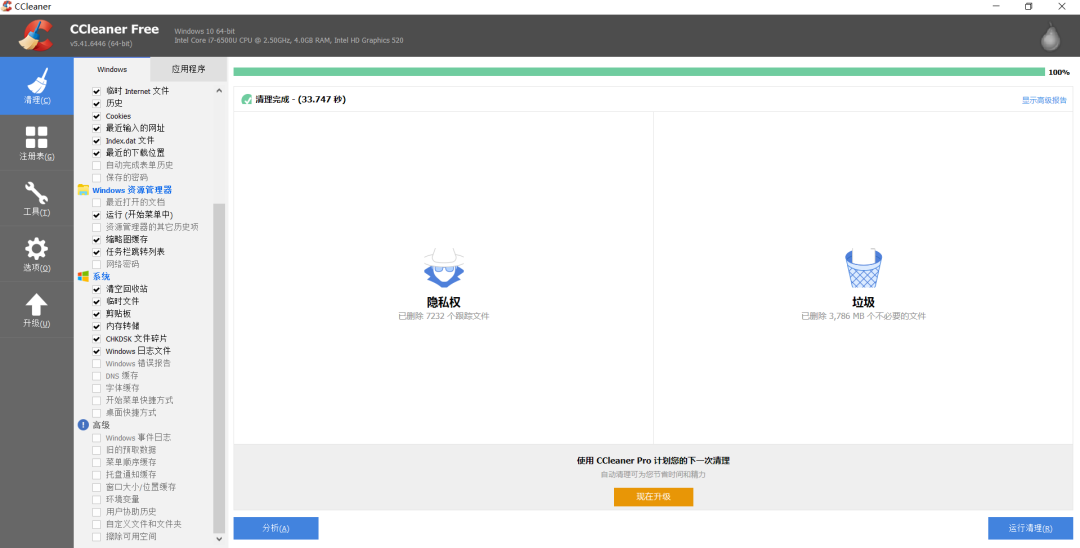Click the pear icon in header
Screen dimensions: 1080x548
pos(1049,37)
